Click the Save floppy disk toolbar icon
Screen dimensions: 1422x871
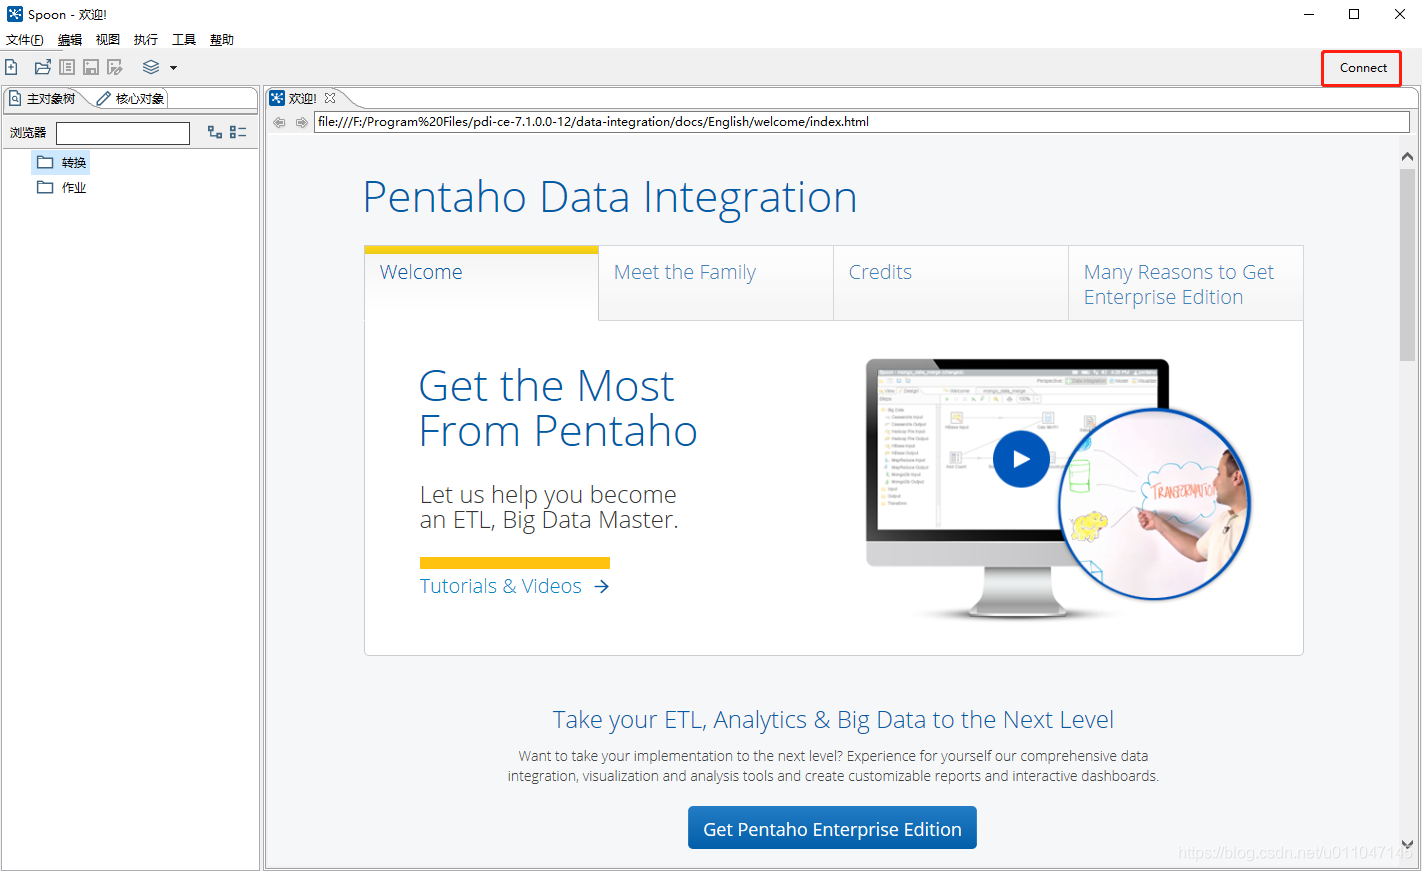(x=91, y=67)
